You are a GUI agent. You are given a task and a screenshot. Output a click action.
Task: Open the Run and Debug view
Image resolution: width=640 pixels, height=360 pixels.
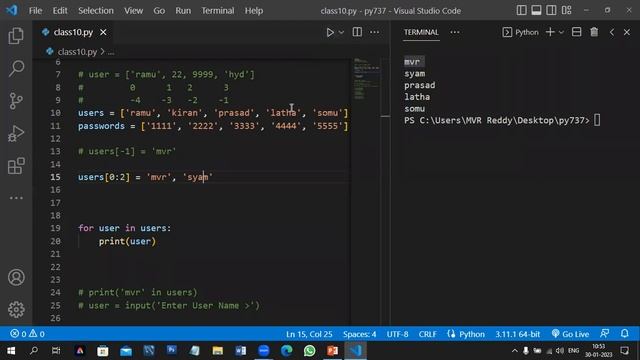tap(16, 133)
